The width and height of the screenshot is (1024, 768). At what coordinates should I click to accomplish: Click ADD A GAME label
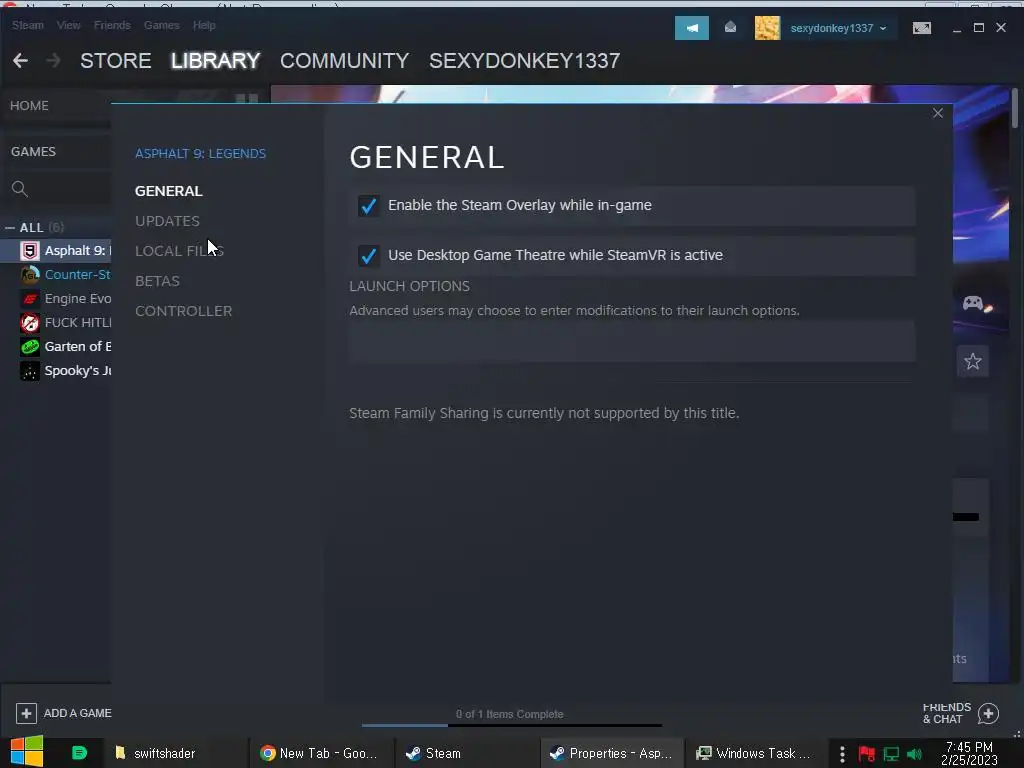pyautogui.click(x=78, y=713)
